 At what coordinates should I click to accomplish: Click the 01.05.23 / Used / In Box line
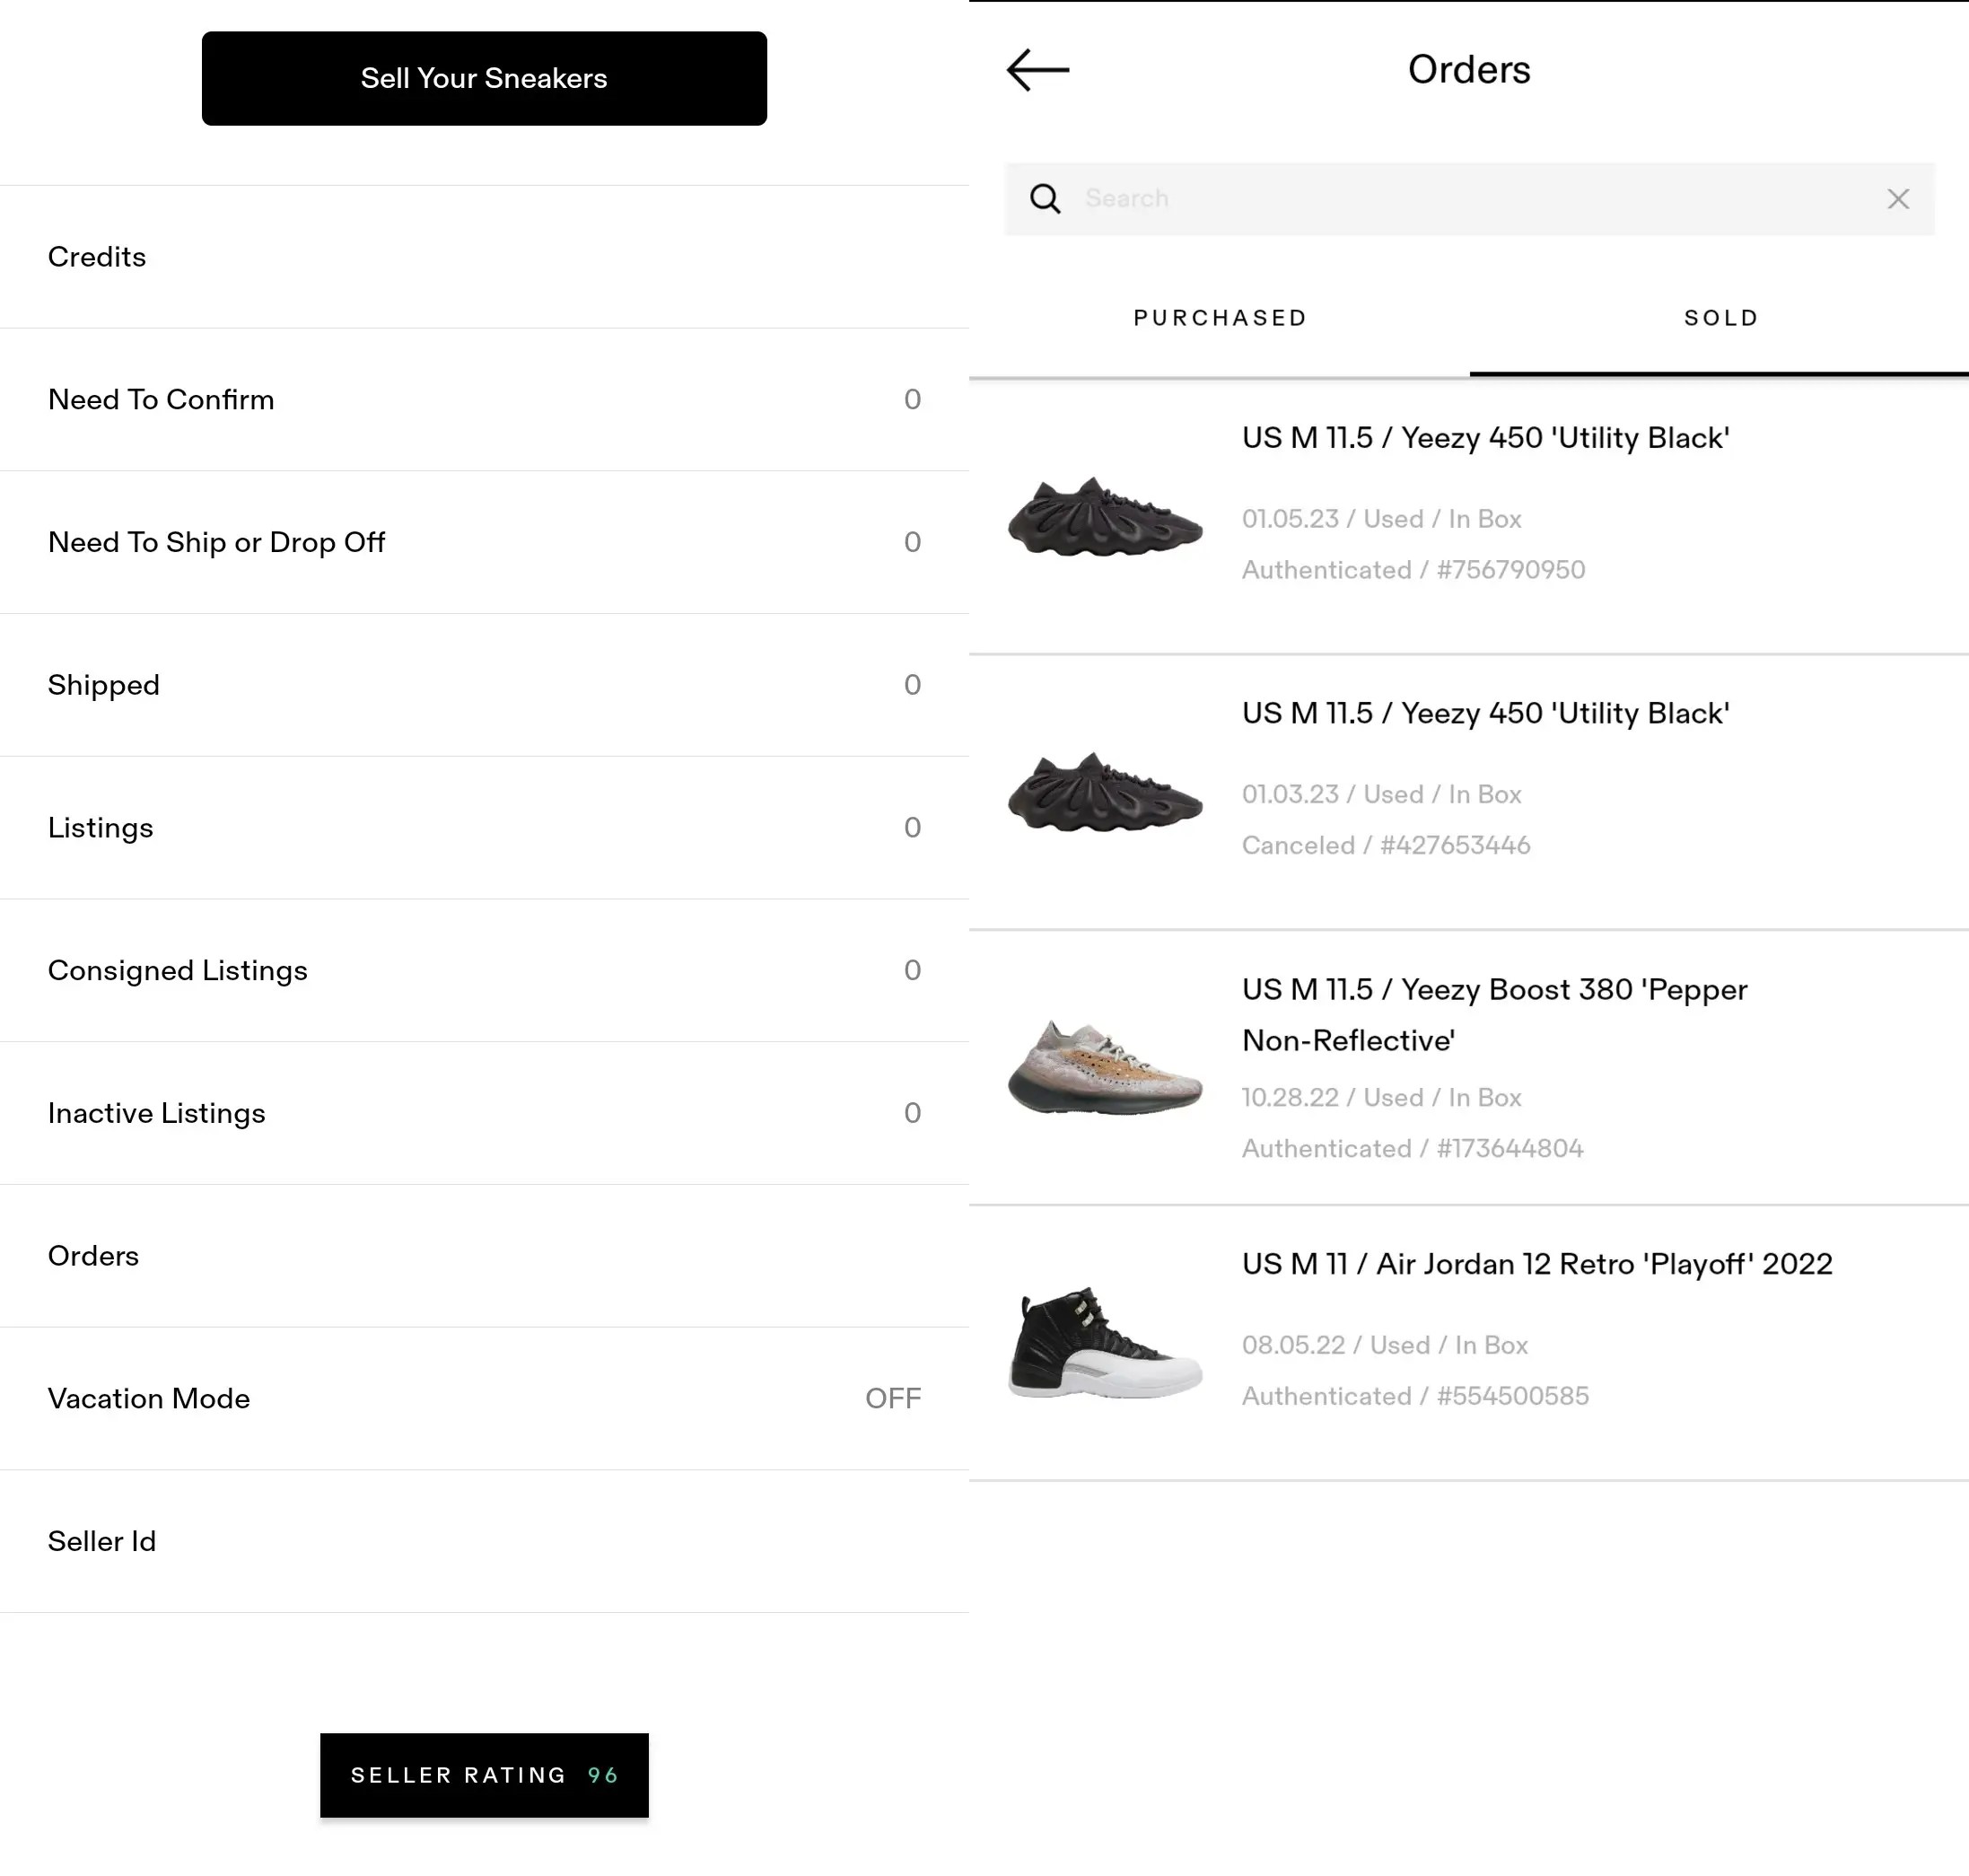[1381, 519]
